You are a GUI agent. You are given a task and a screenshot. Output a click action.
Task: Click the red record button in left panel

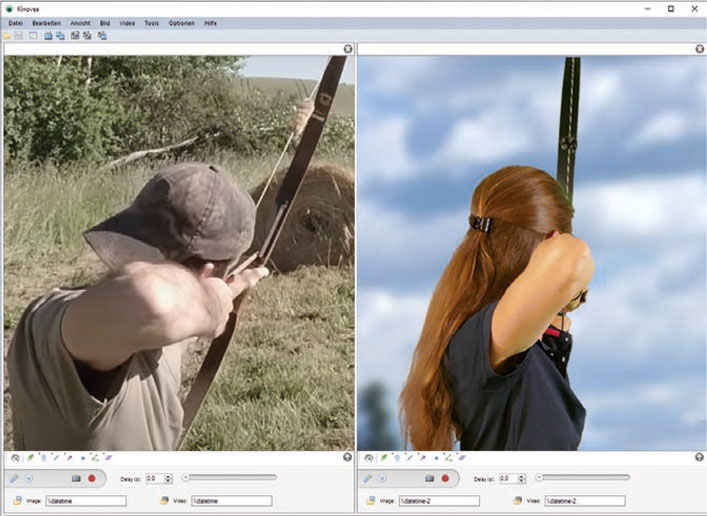pyautogui.click(x=91, y=479)
